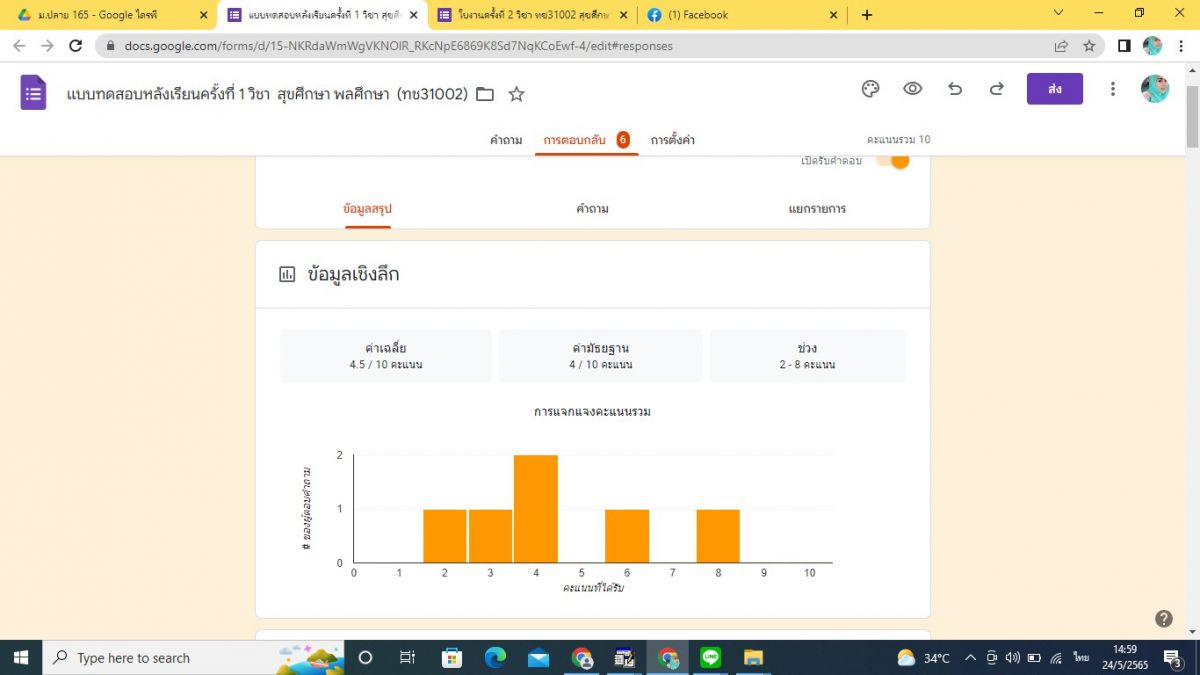Switch to the Facebook browser tab
Screen dimensions: 1200x675
(740, 15)
